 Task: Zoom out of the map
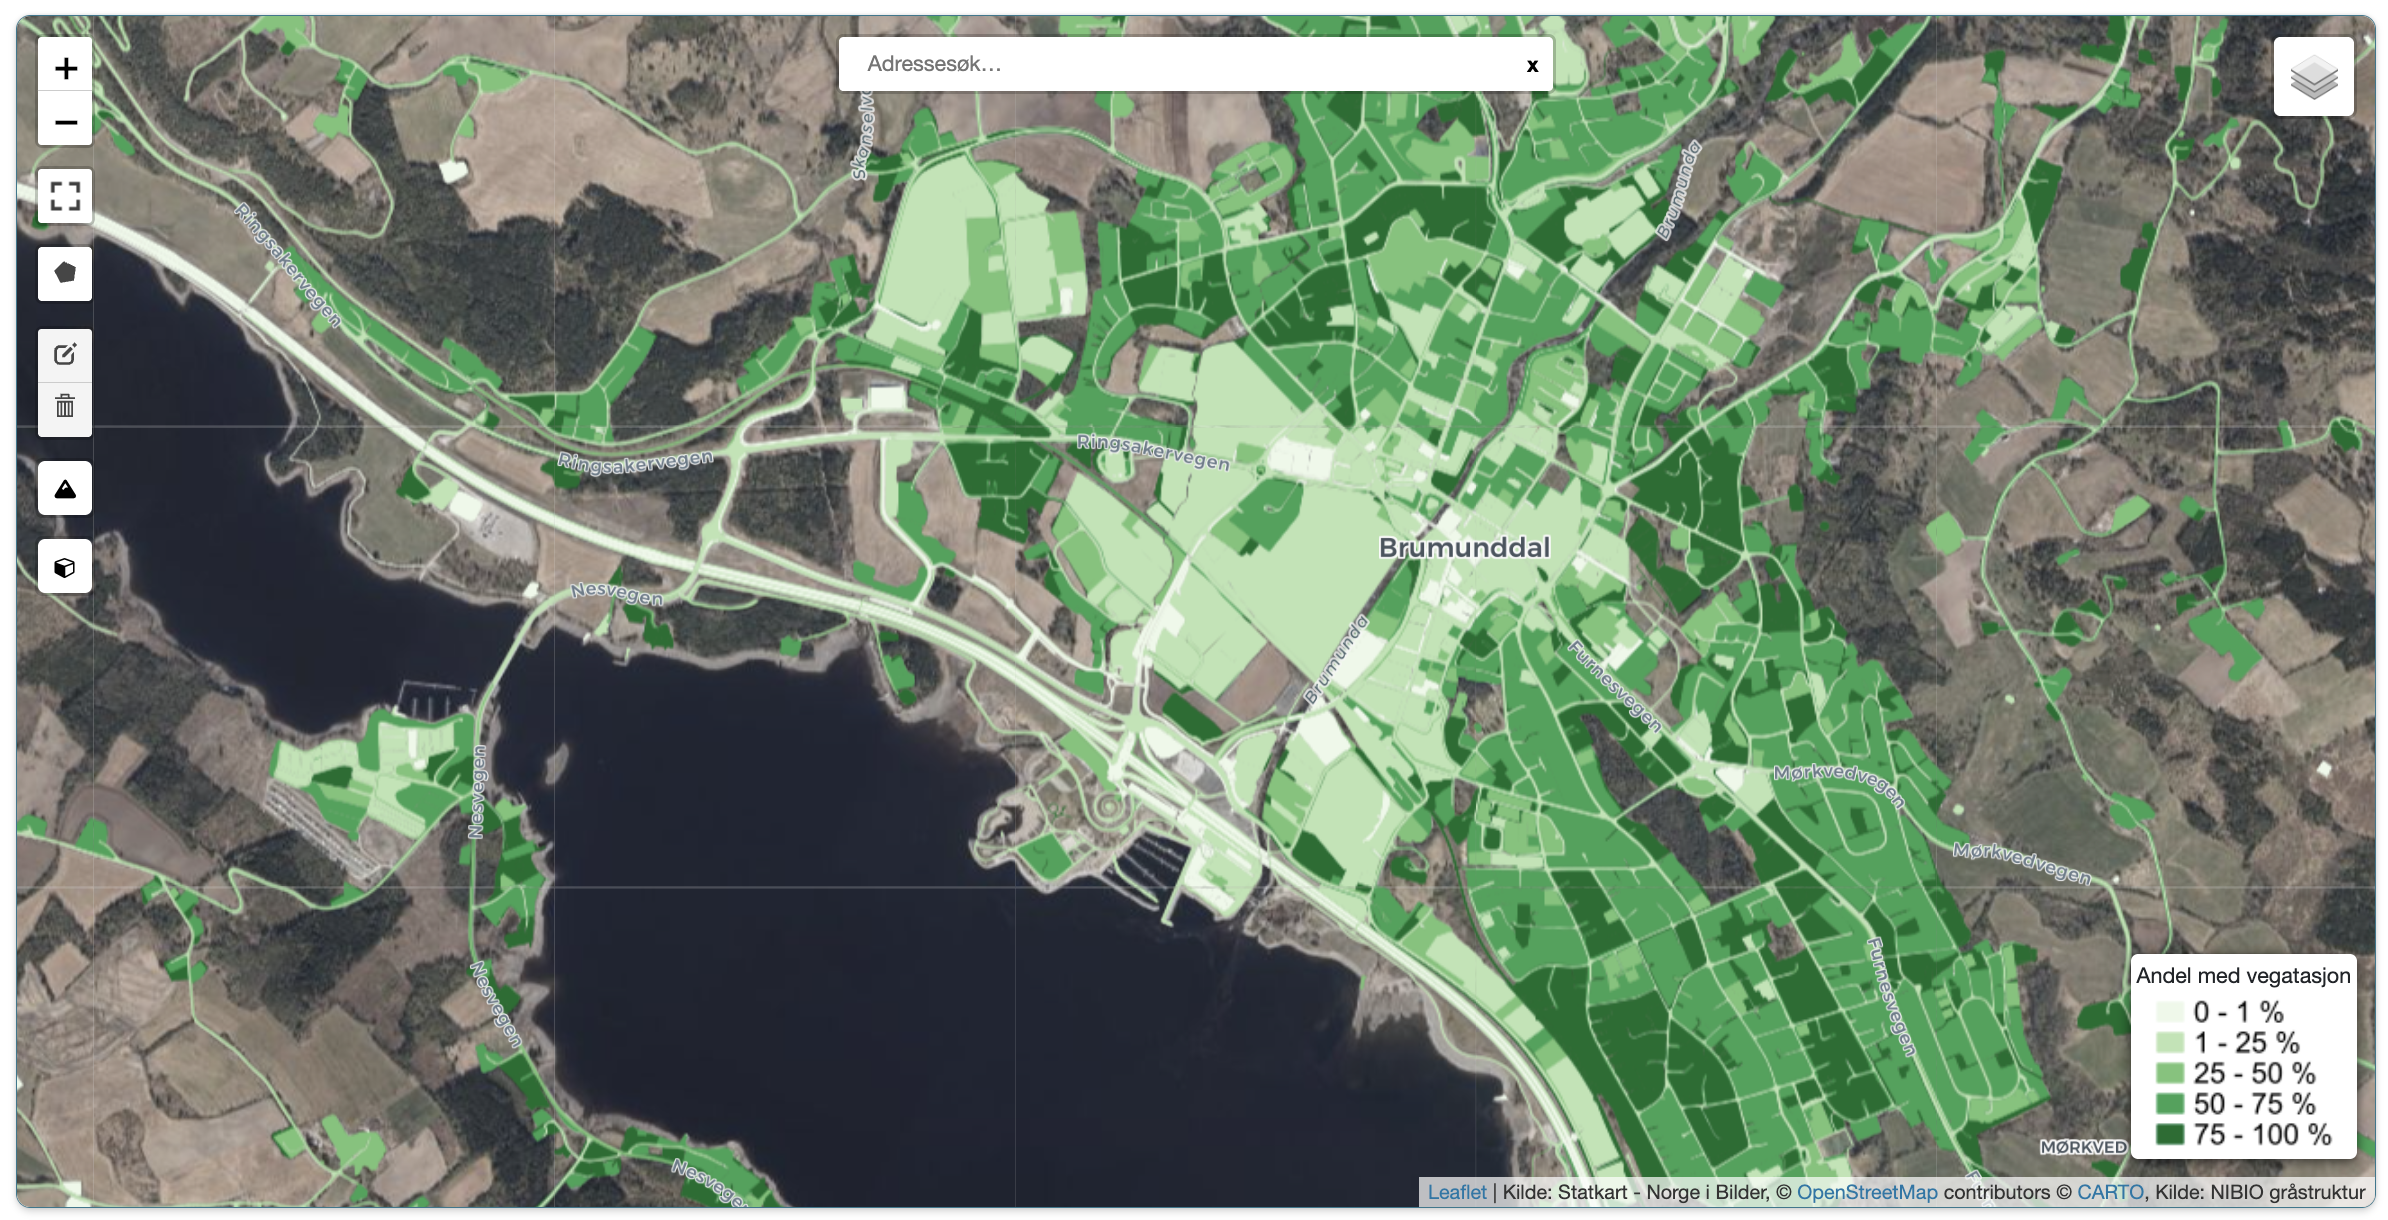65,122
